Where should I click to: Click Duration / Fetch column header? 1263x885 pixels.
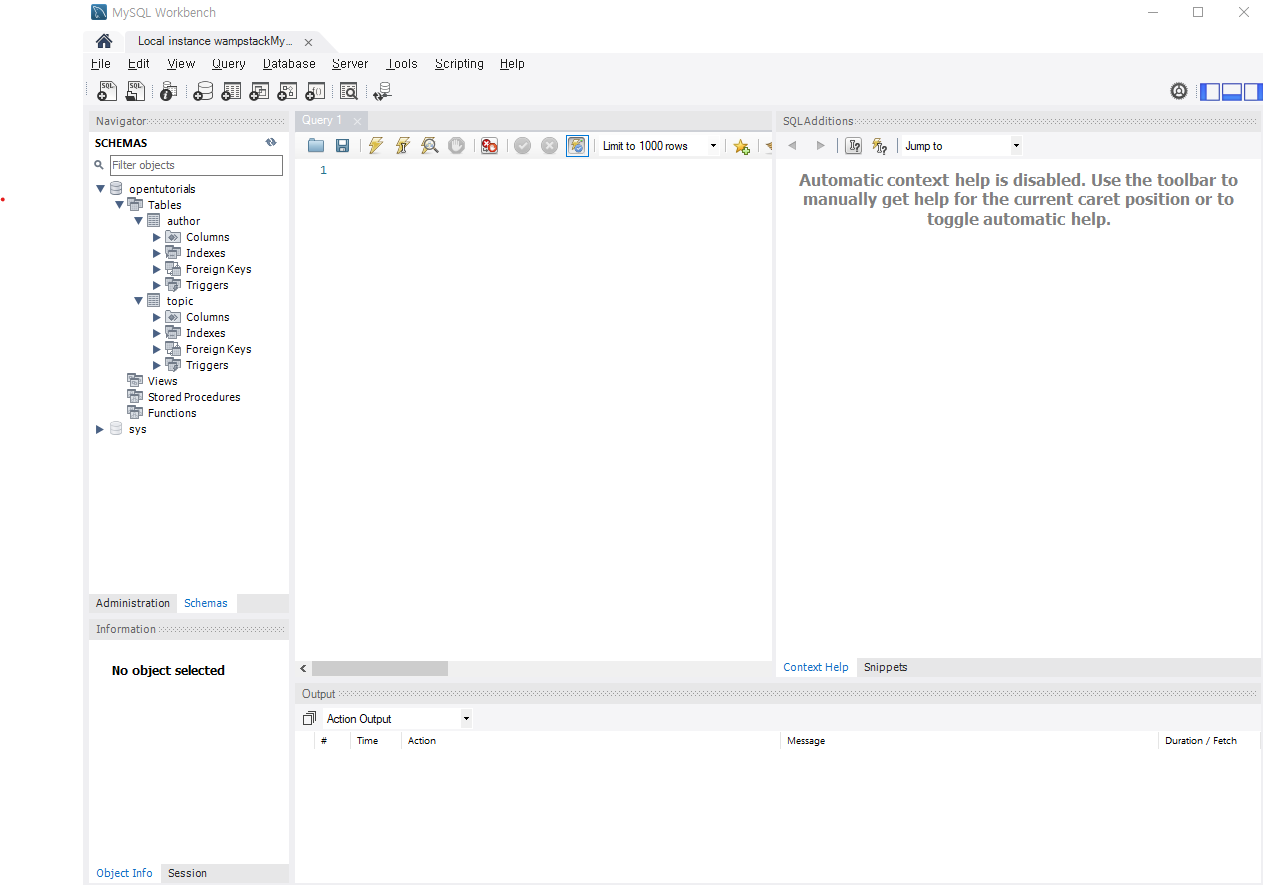coord(1201,741)
